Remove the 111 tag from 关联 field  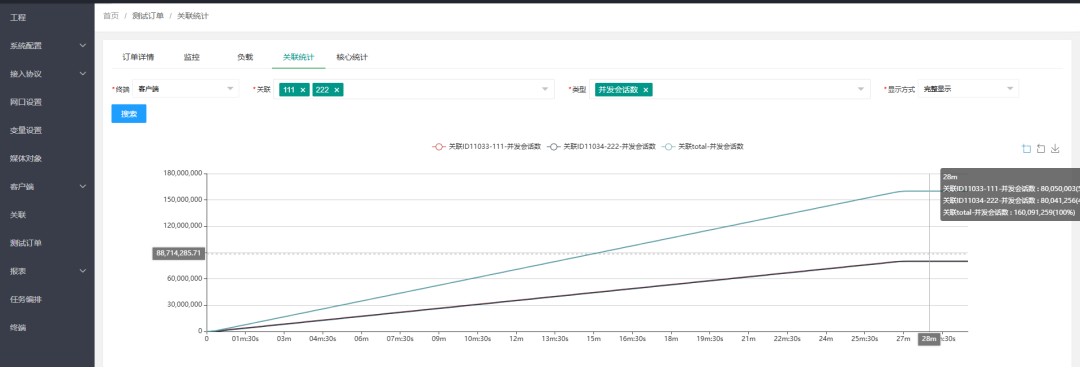[x=302, y=90]
